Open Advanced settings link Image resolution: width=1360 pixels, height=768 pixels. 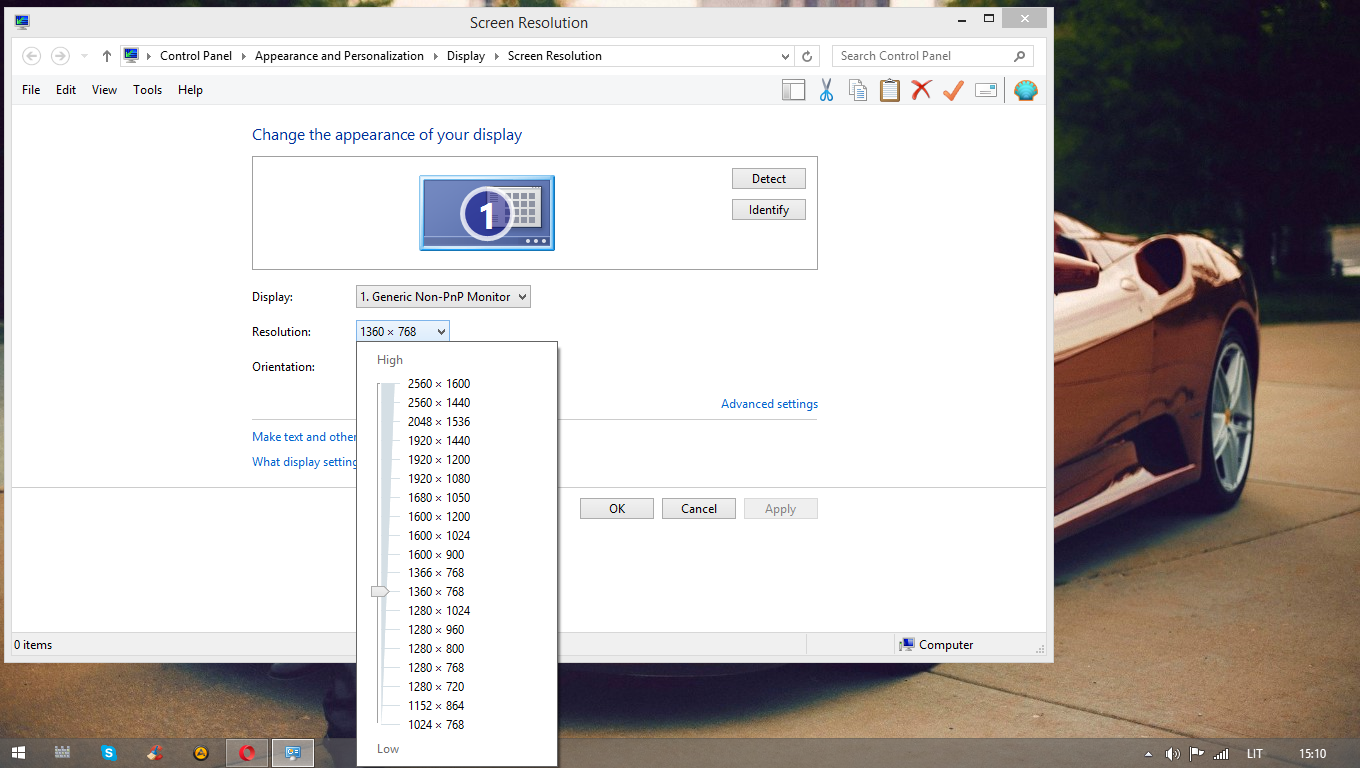(x=769, y=404)
